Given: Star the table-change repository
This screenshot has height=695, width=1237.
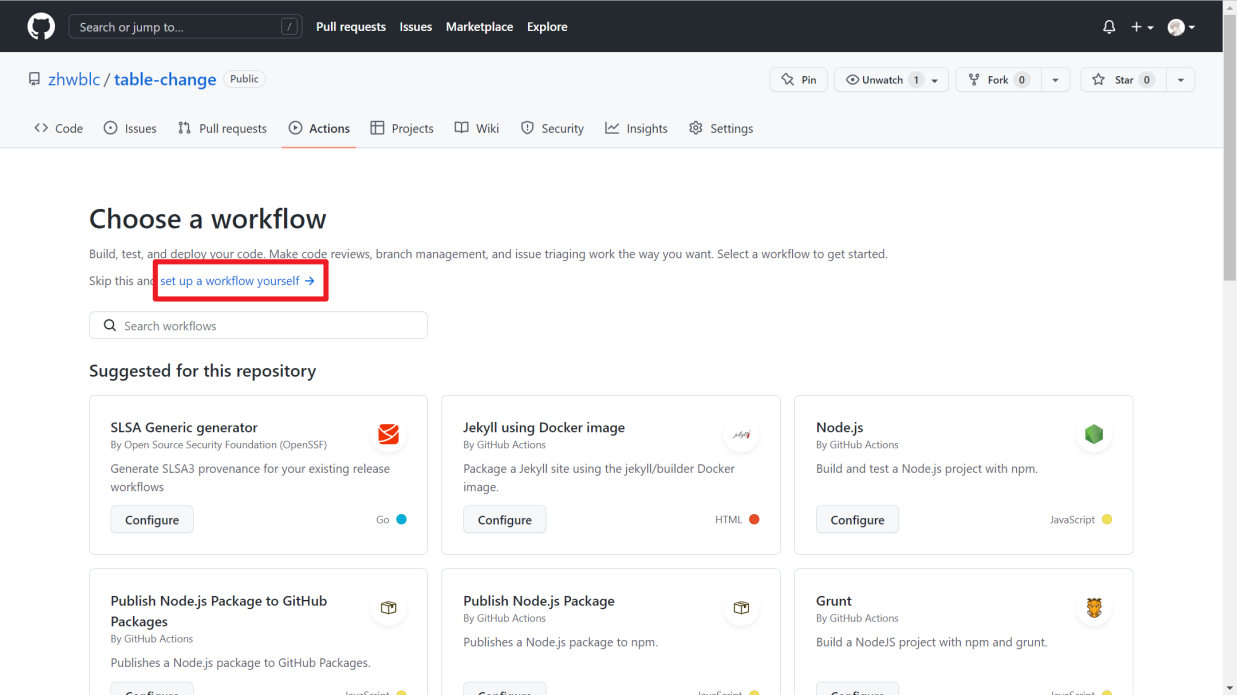Looking at the screenshot, I should point(1123,80).
